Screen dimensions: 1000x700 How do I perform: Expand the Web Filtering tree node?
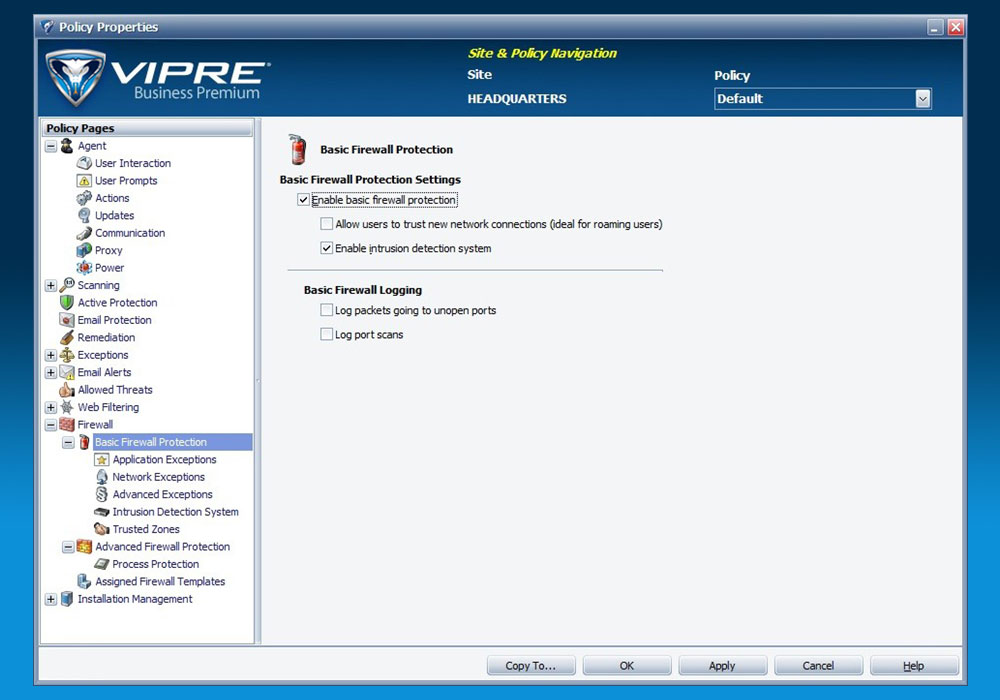pos(51,407)
